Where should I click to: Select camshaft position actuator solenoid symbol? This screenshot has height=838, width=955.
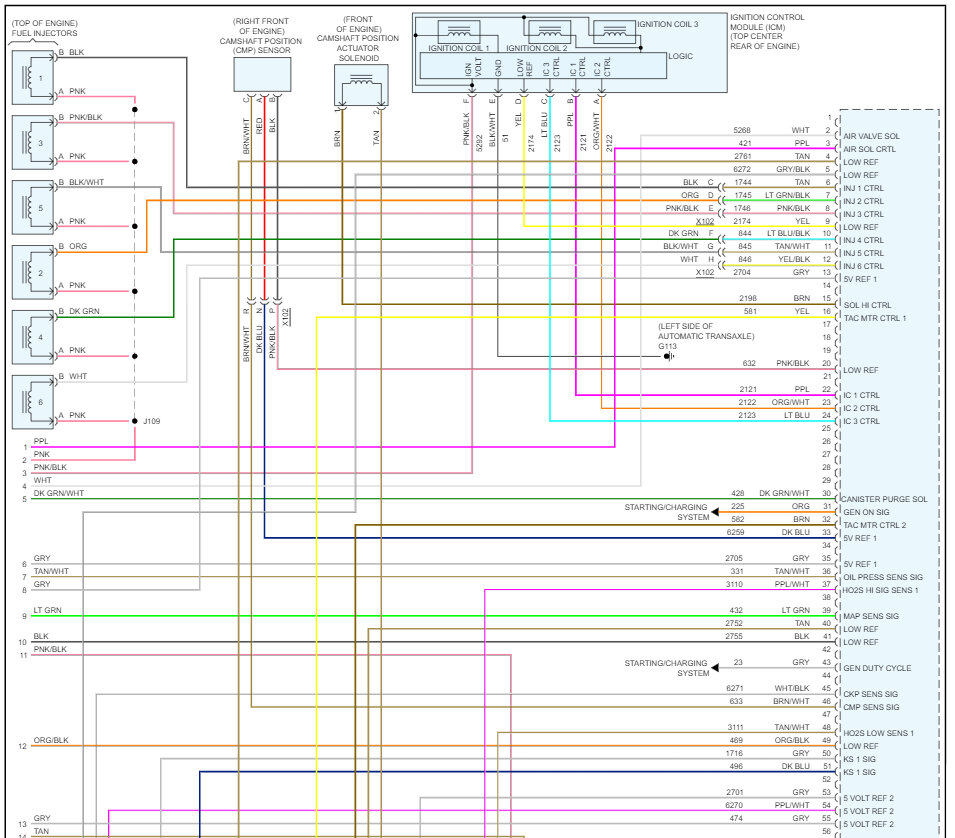click(x=361, y=85)
